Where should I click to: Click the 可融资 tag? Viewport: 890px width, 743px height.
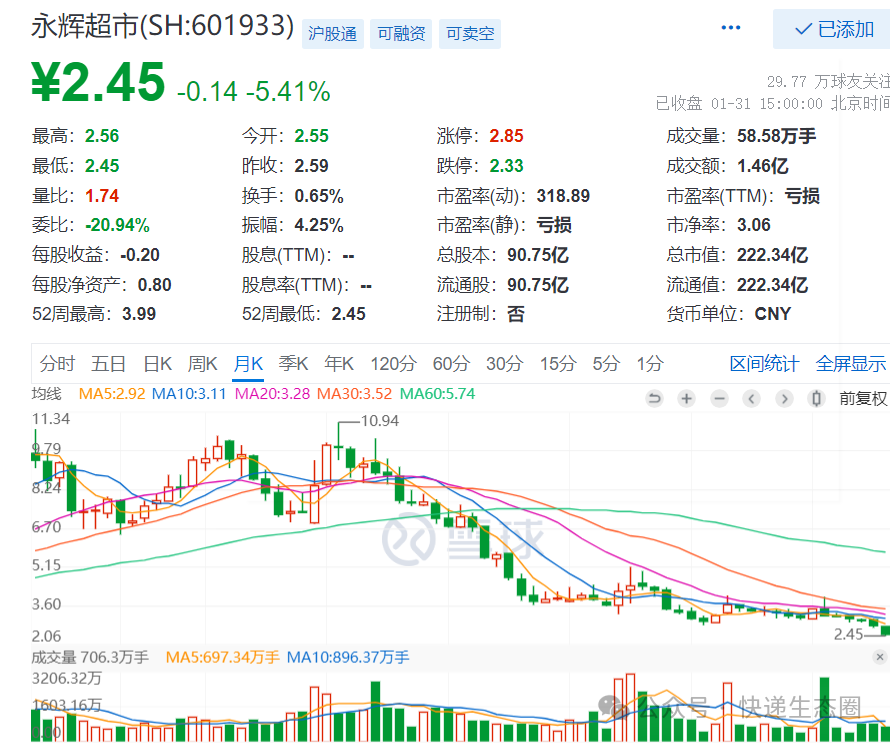[x=401, y=34]
